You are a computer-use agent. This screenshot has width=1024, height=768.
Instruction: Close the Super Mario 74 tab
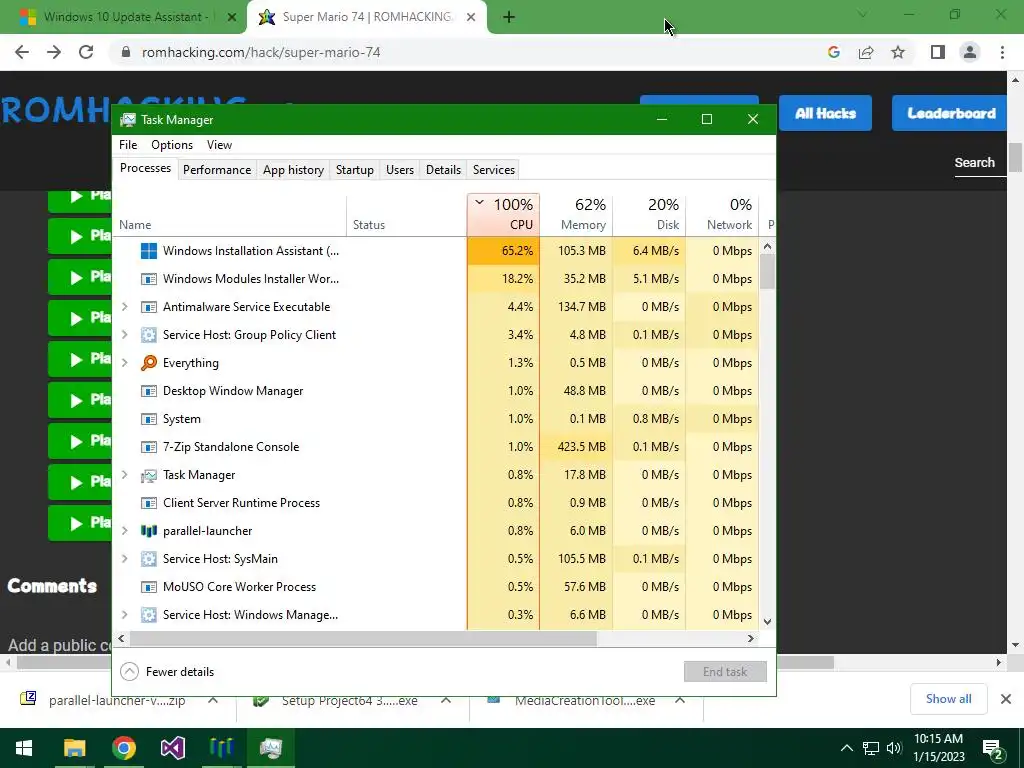[471, 17]
